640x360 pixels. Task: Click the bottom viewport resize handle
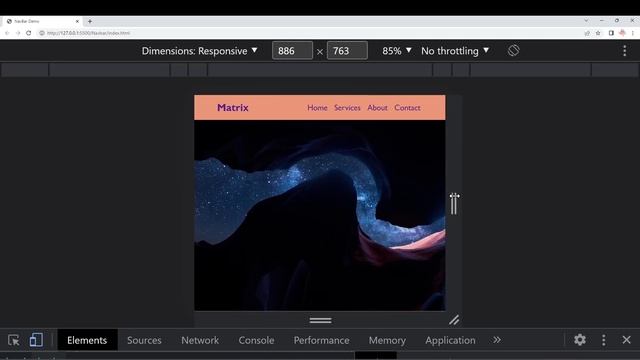(x=320, y=320)
